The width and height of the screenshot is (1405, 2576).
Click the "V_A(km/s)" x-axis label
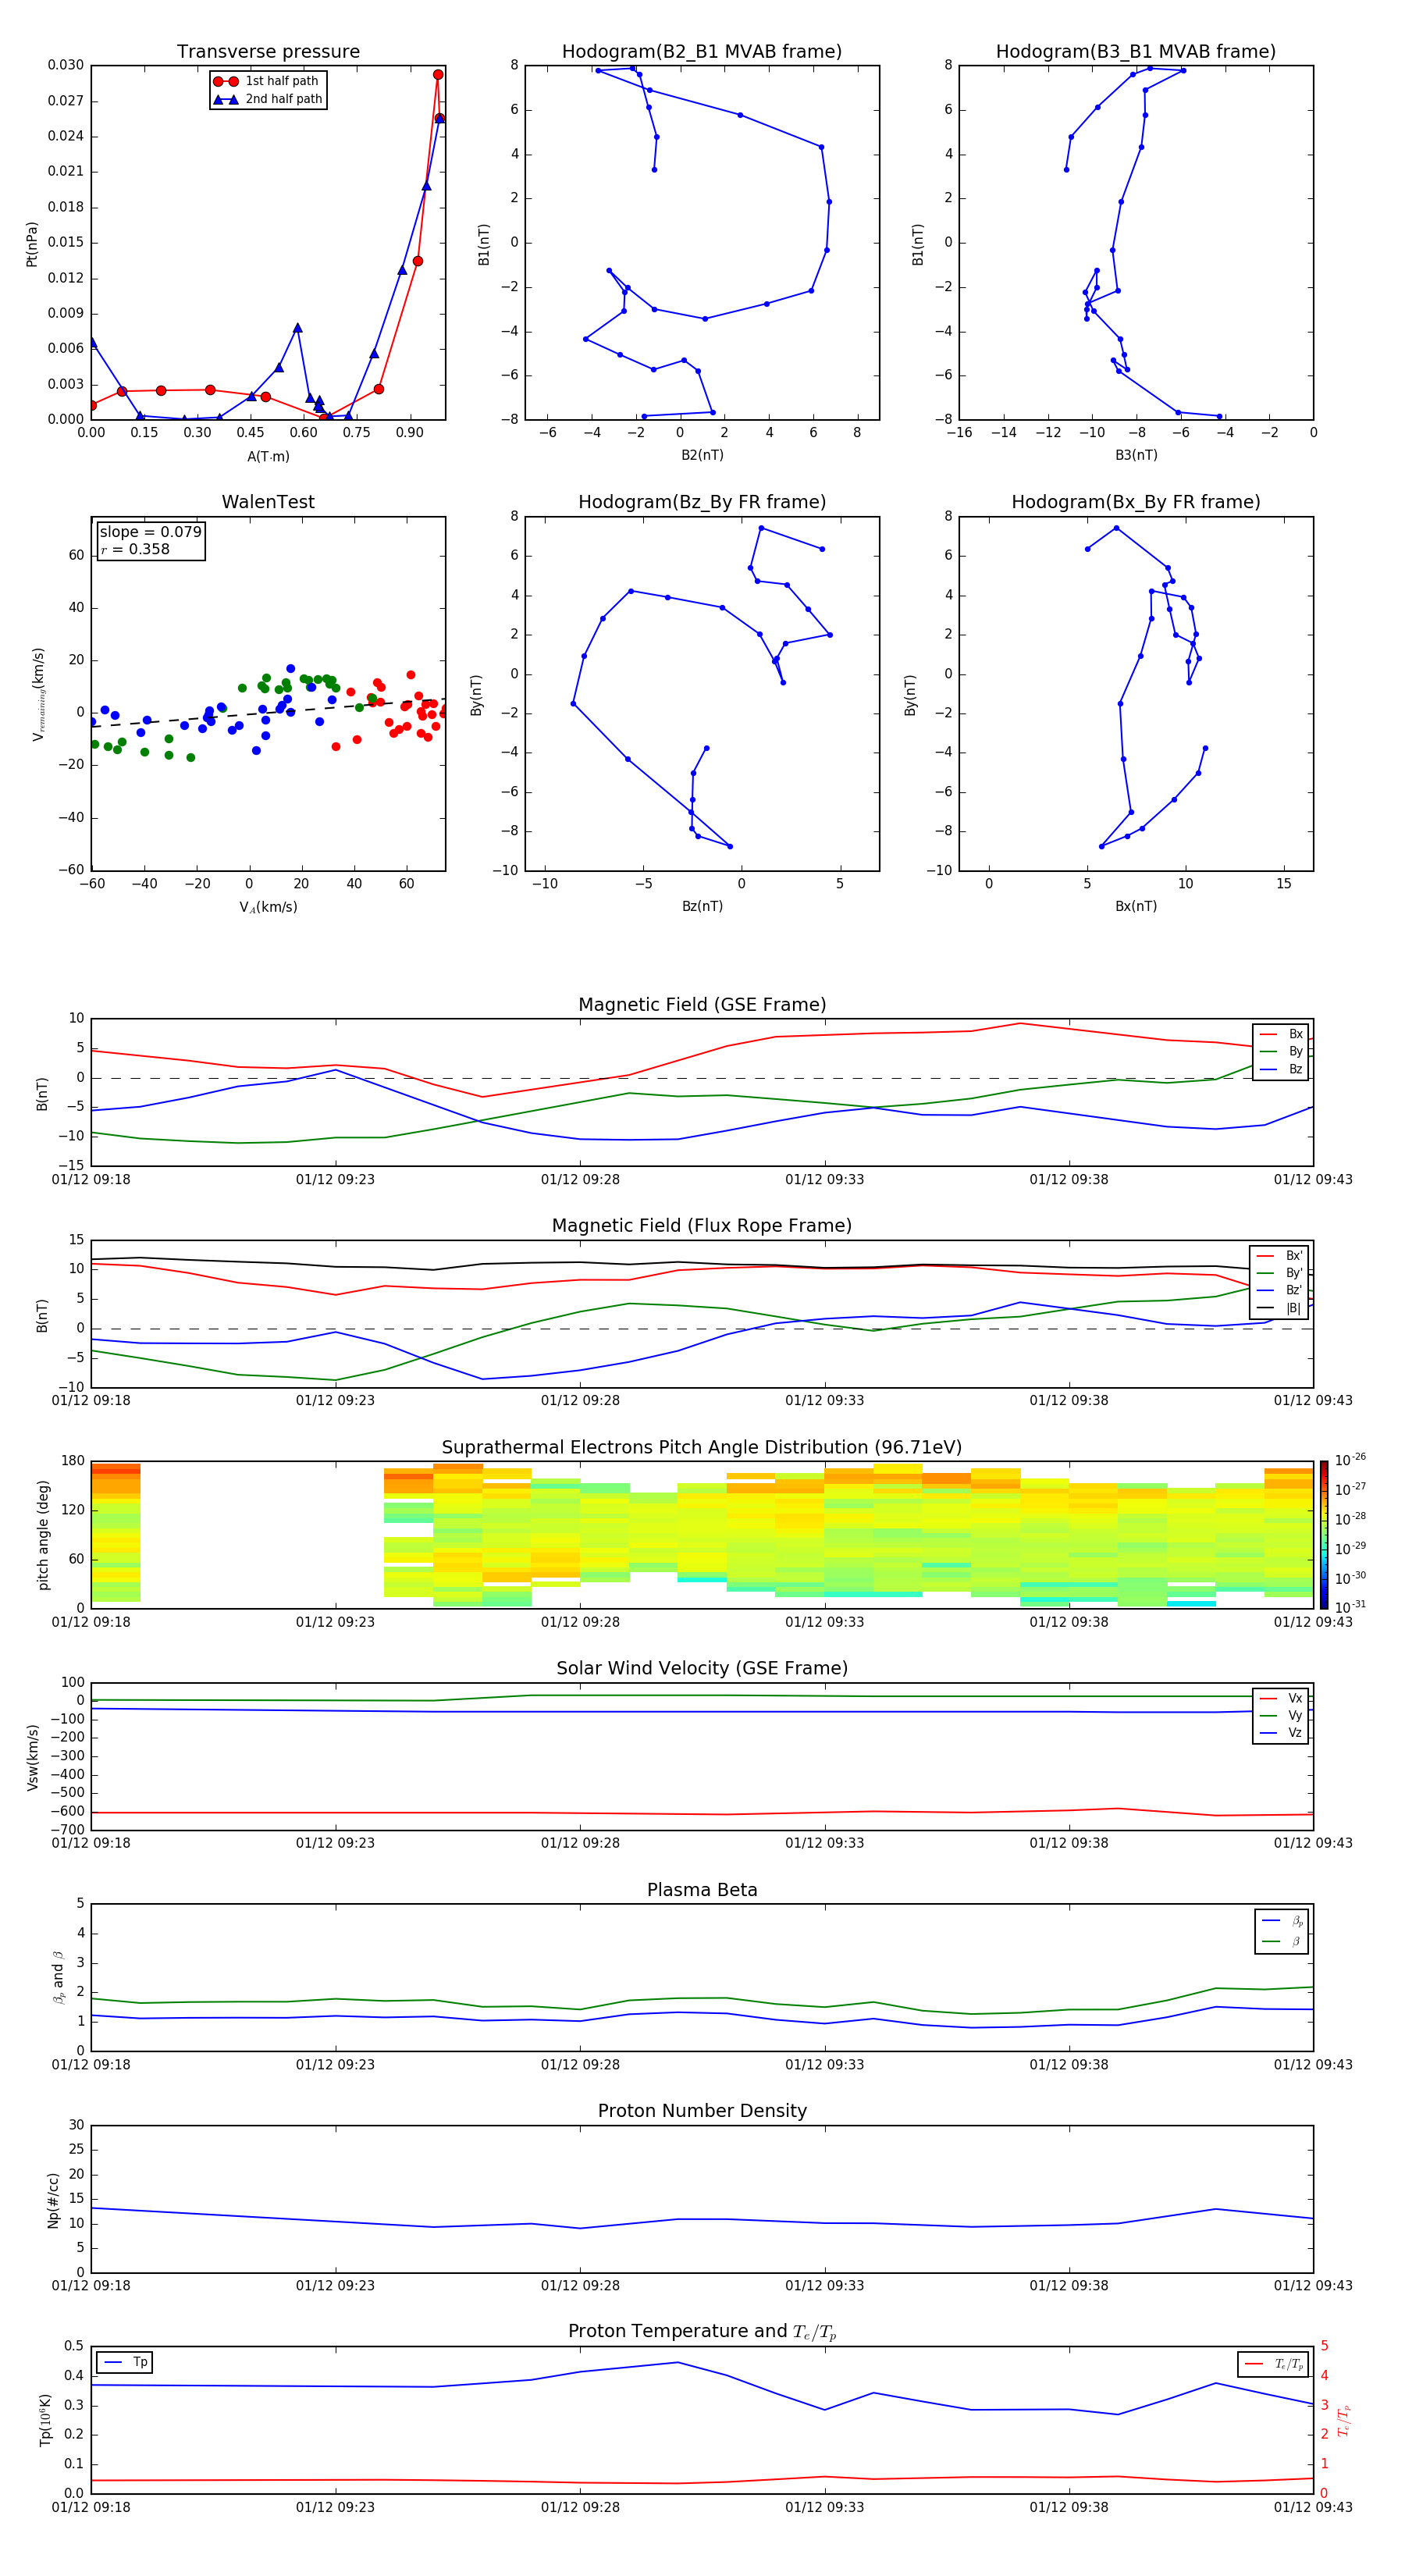point(268,907)
